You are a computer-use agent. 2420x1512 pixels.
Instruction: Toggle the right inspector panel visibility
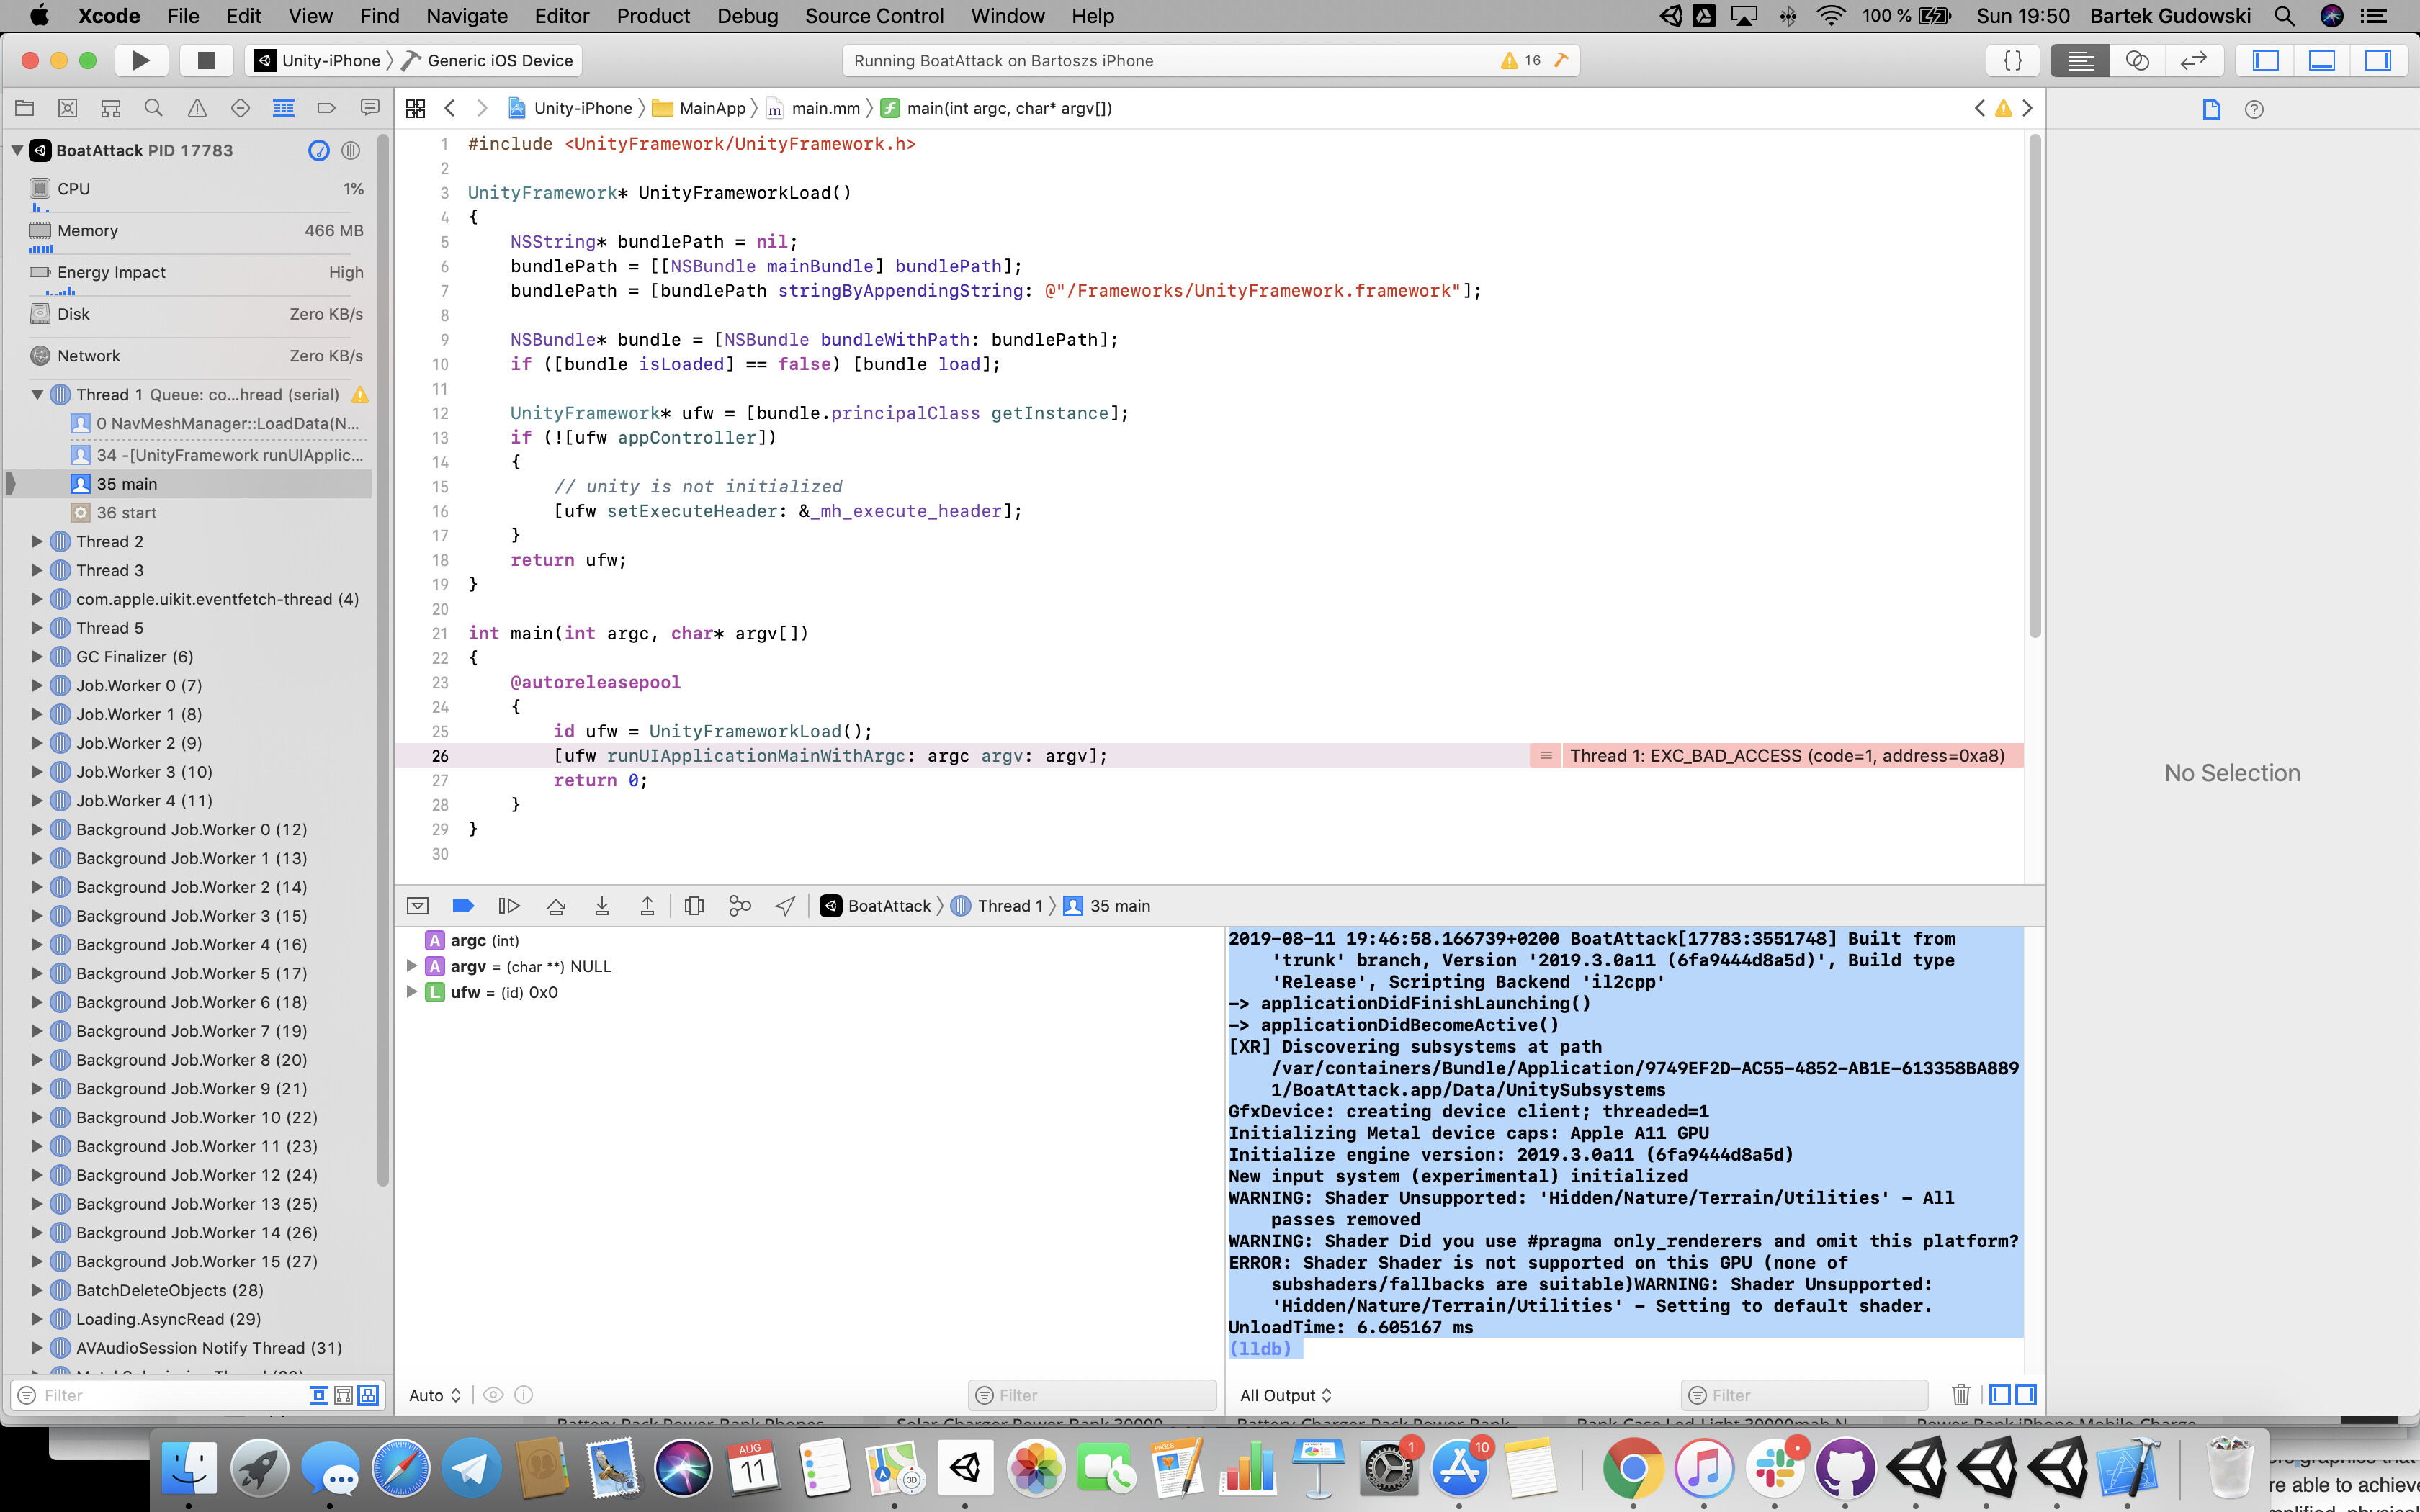[2378, 60]
